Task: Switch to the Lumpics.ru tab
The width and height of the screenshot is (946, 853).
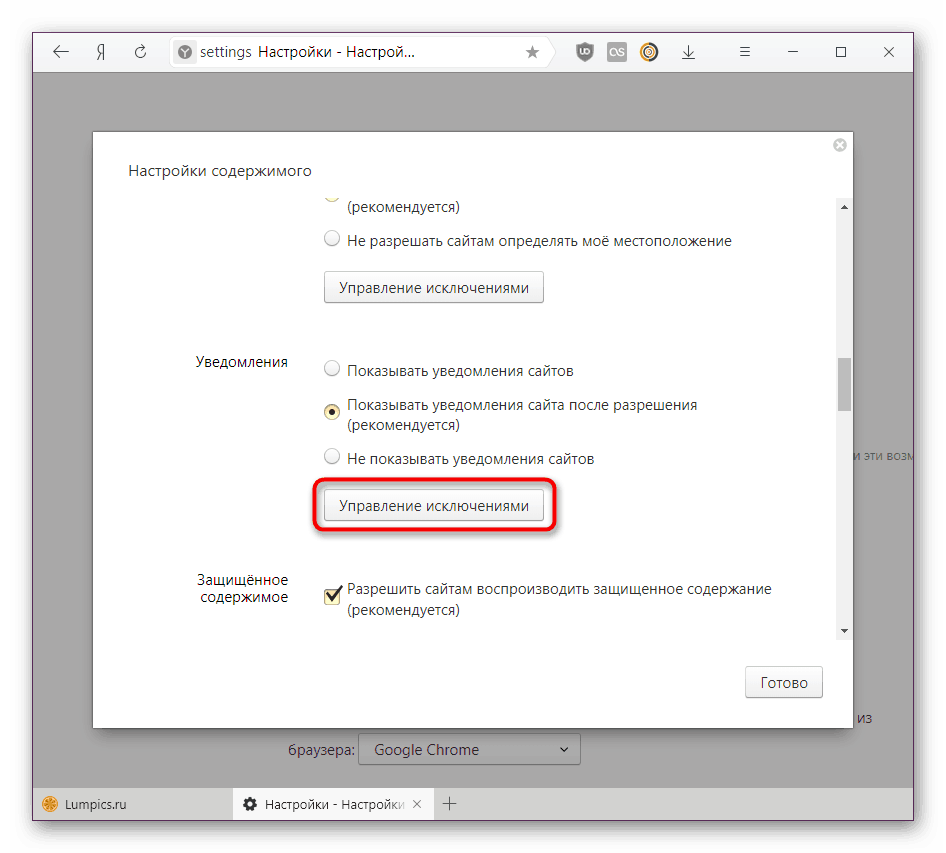Action: click(133, 804)
